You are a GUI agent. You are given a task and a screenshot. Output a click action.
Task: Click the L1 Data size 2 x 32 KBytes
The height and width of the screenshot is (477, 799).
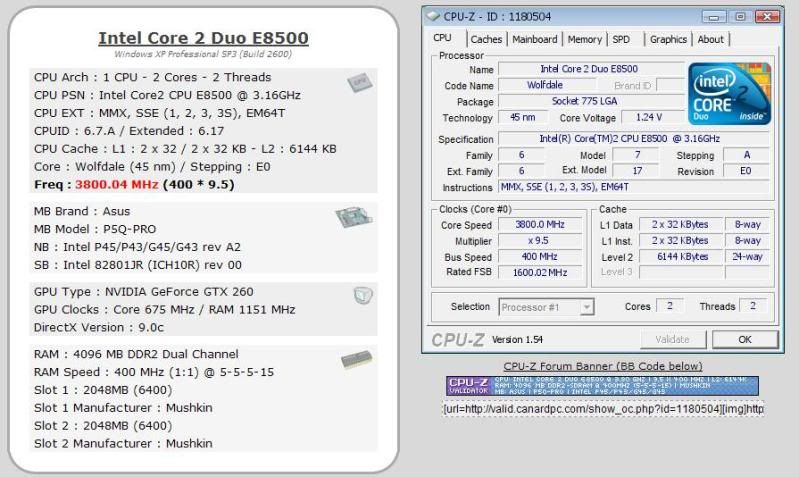pyautogui.click(x=681, y=225)
